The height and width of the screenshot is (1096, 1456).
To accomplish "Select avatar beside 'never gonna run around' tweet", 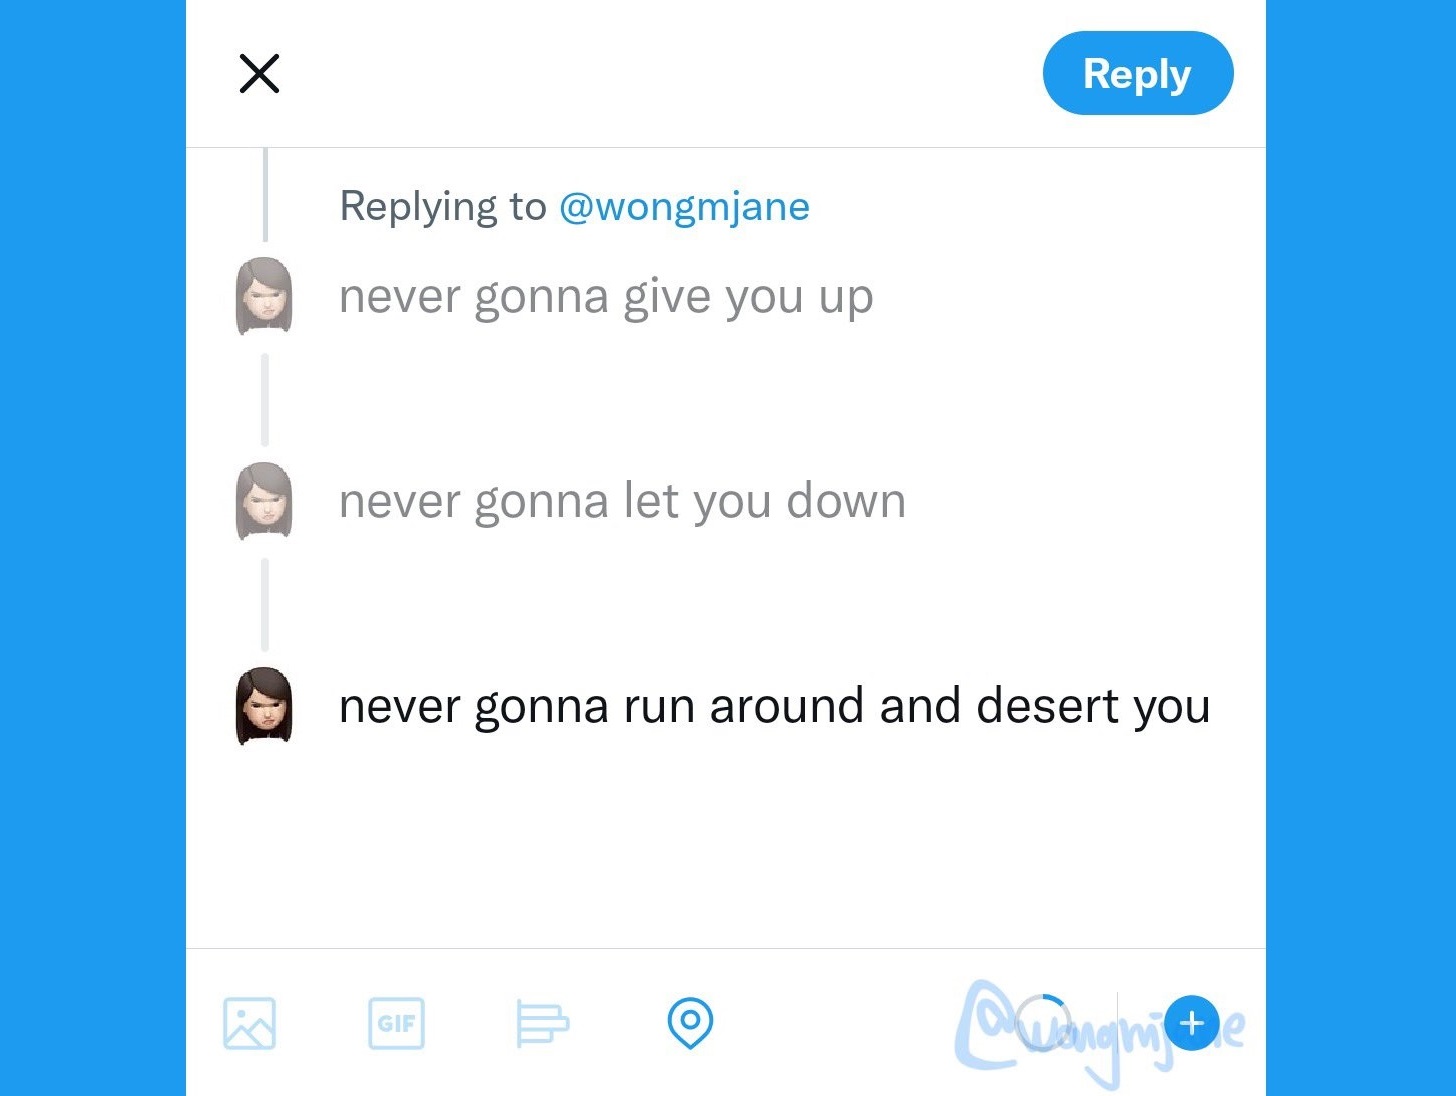I will pos(264,706).
